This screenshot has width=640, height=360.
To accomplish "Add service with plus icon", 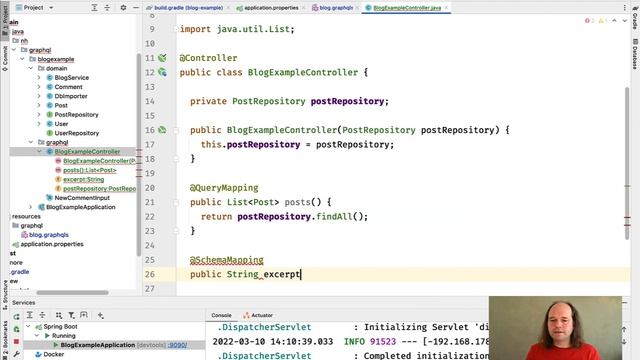I will point(100,315).
